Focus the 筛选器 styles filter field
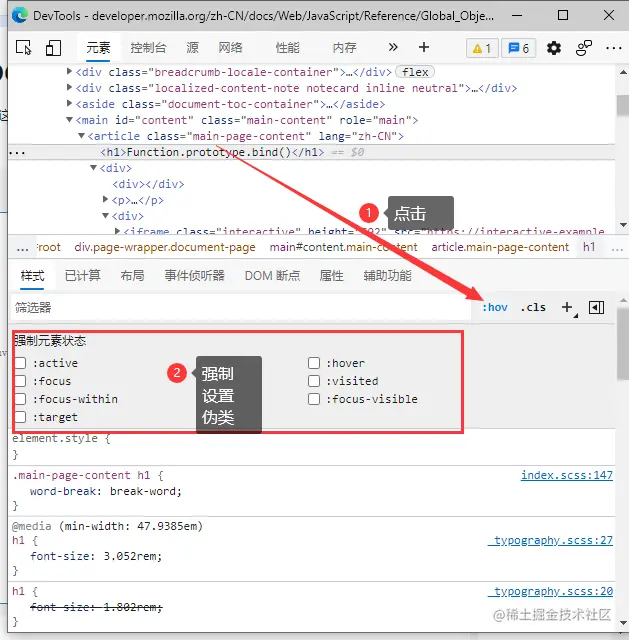The height and width of the screenshot is (640, 629). pos(241,307)
